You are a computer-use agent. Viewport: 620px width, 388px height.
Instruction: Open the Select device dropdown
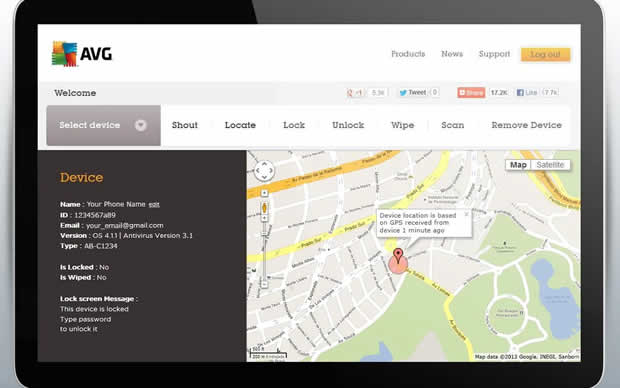pos(104,125)
